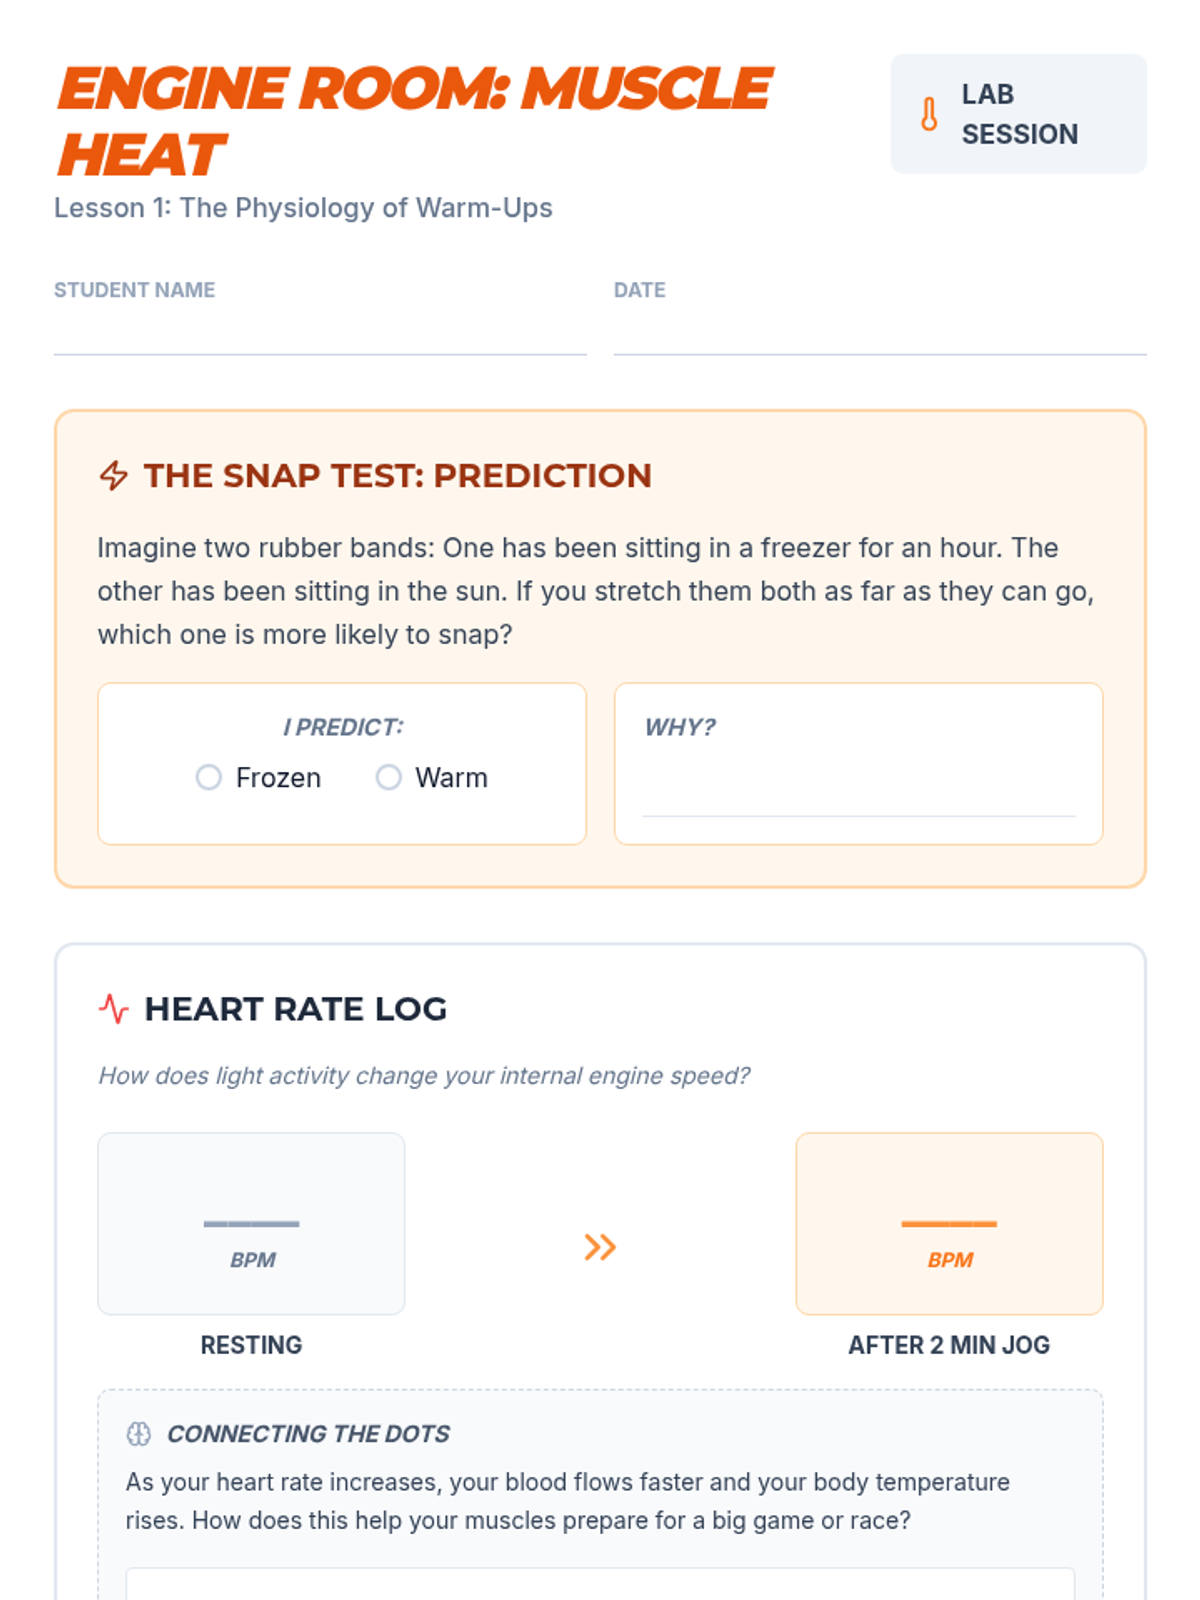Screen dimensions: 1200x1600
Task: Click the lightning bolt icon beside Snap Test
Action: pyautogui.click(x=114, y=475)
